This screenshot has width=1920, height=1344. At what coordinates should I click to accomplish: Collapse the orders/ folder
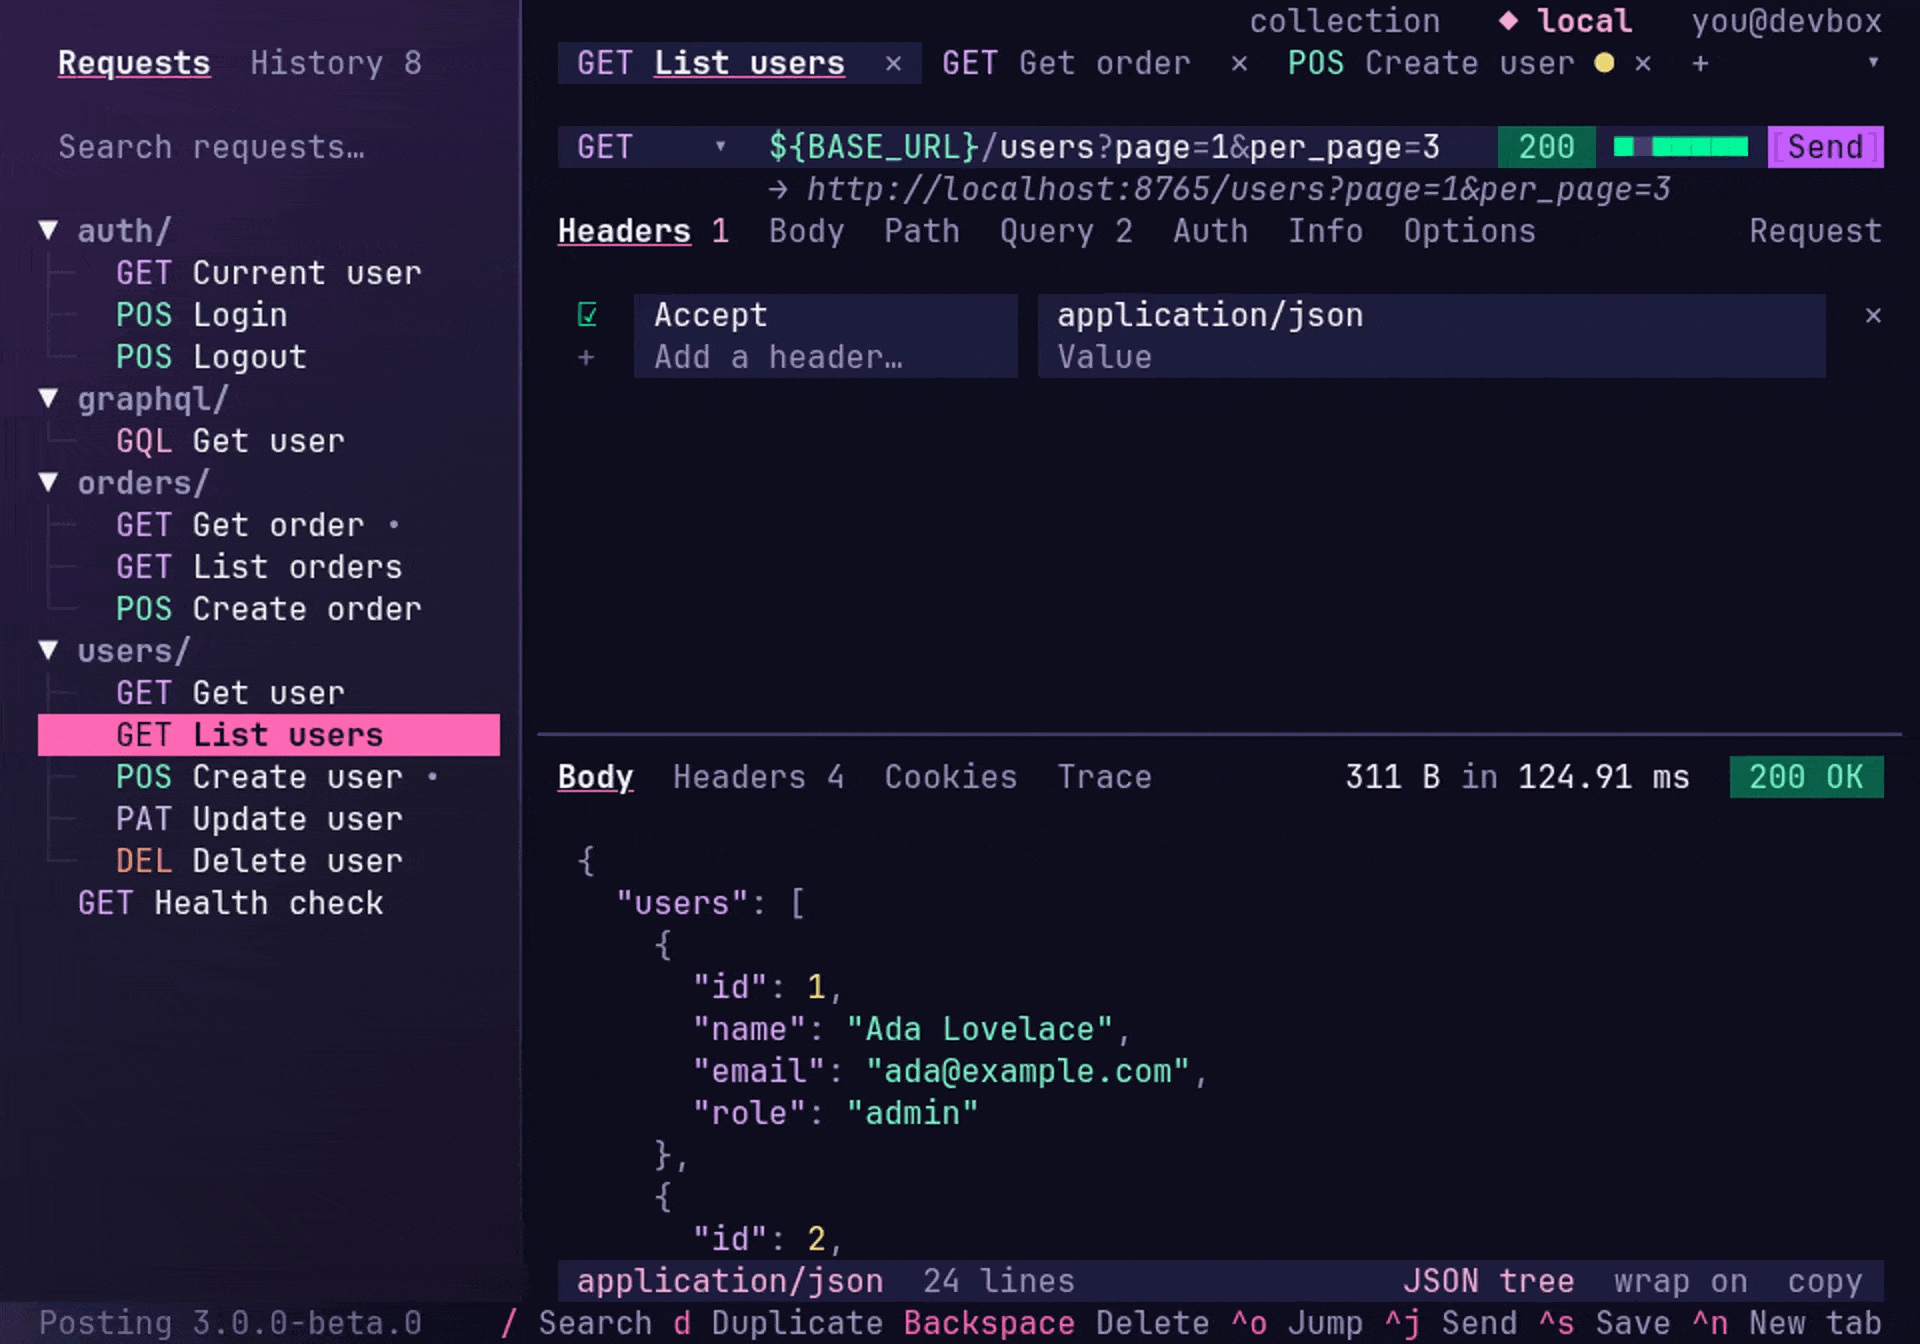48,483
